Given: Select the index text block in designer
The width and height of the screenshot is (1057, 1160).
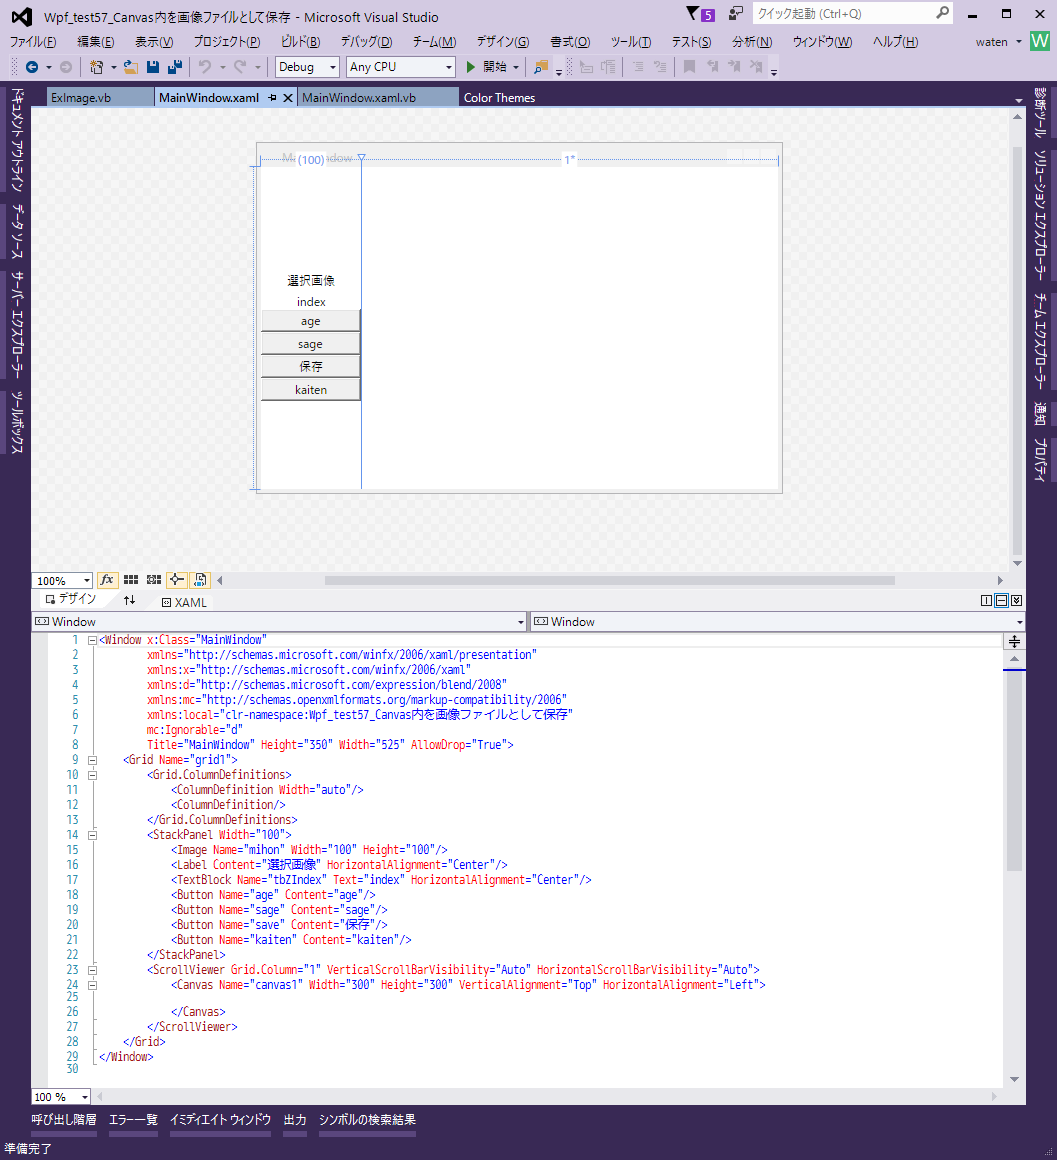Looking at the screenshot, I should (311, 302).
